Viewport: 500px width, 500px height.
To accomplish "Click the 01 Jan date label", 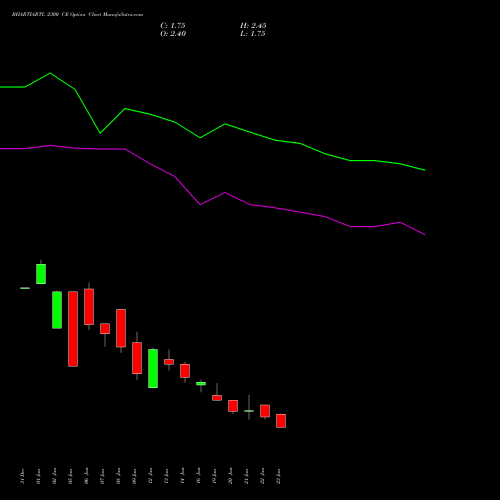I will (x=38, y=476).
